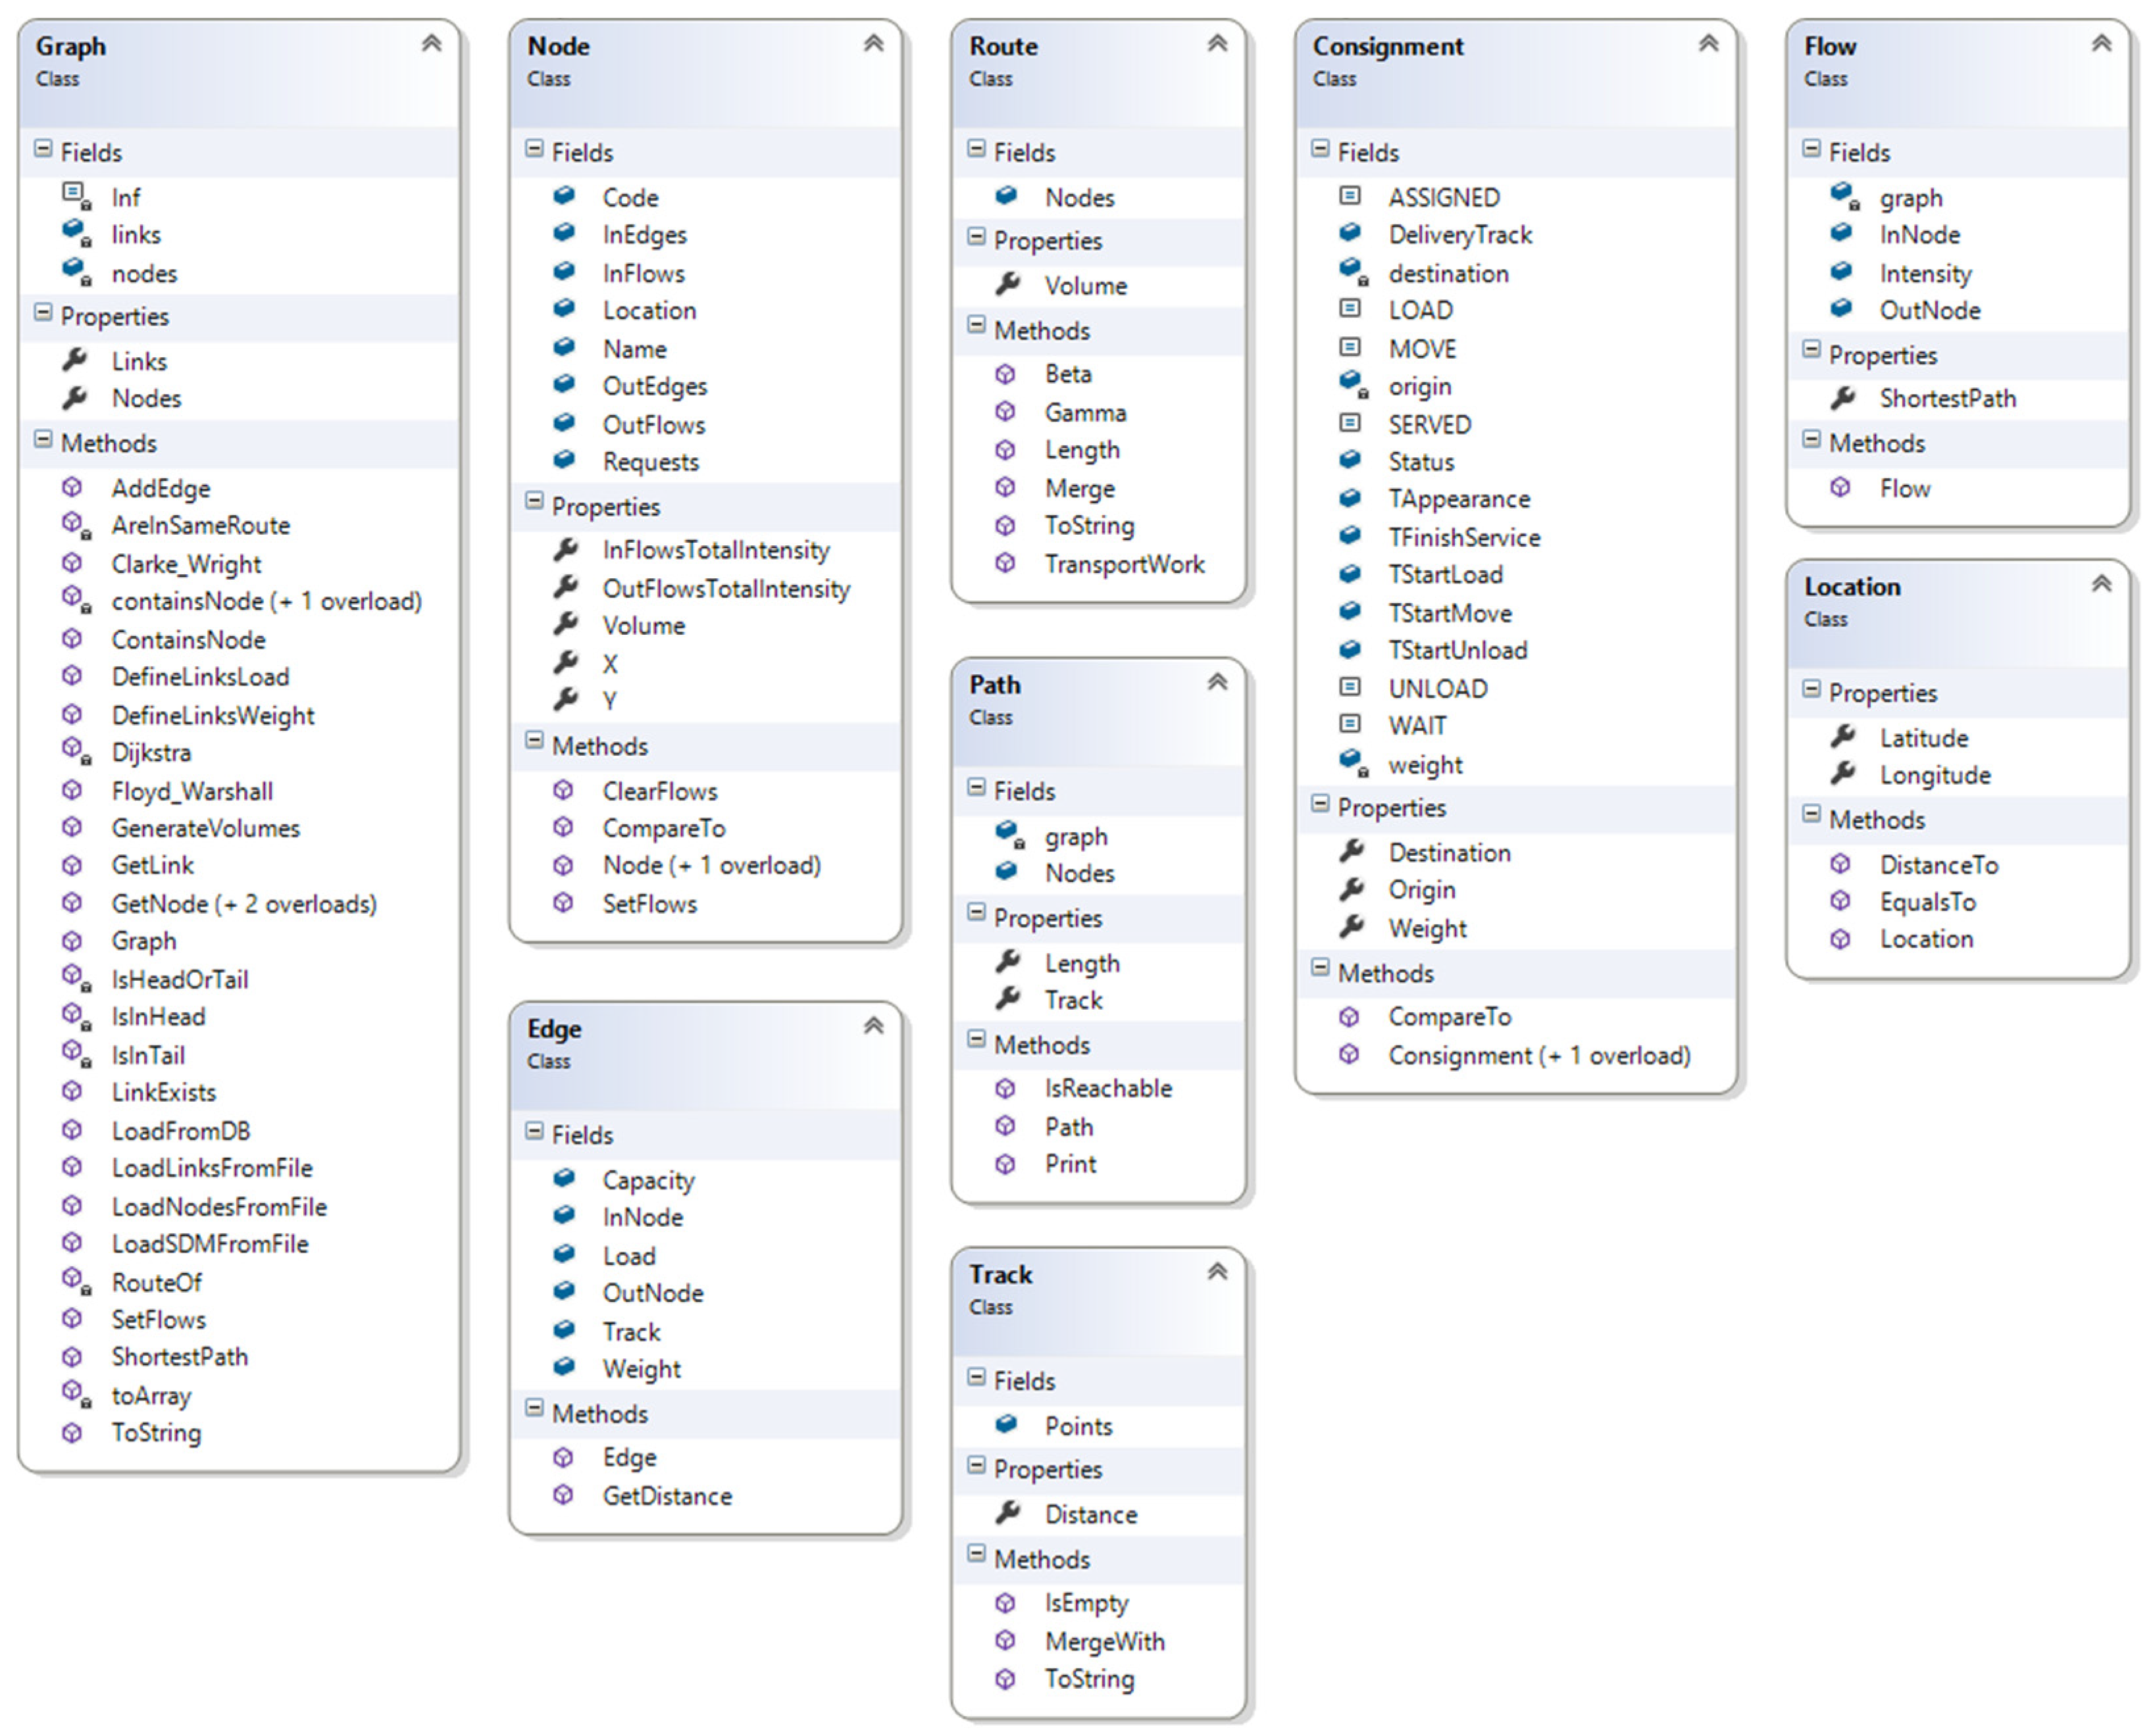The height and width of the screenshot is (1736, 2151).
Task: Select the Clarke_Wright method in Graph
Action: [186, 564]
